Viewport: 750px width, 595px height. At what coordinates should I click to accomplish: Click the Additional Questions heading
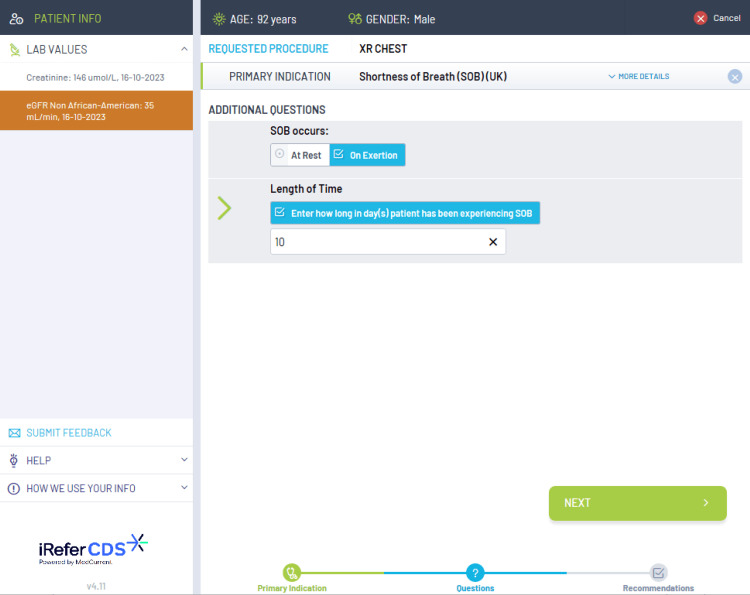pyautogui.click(x=267, y=110)
